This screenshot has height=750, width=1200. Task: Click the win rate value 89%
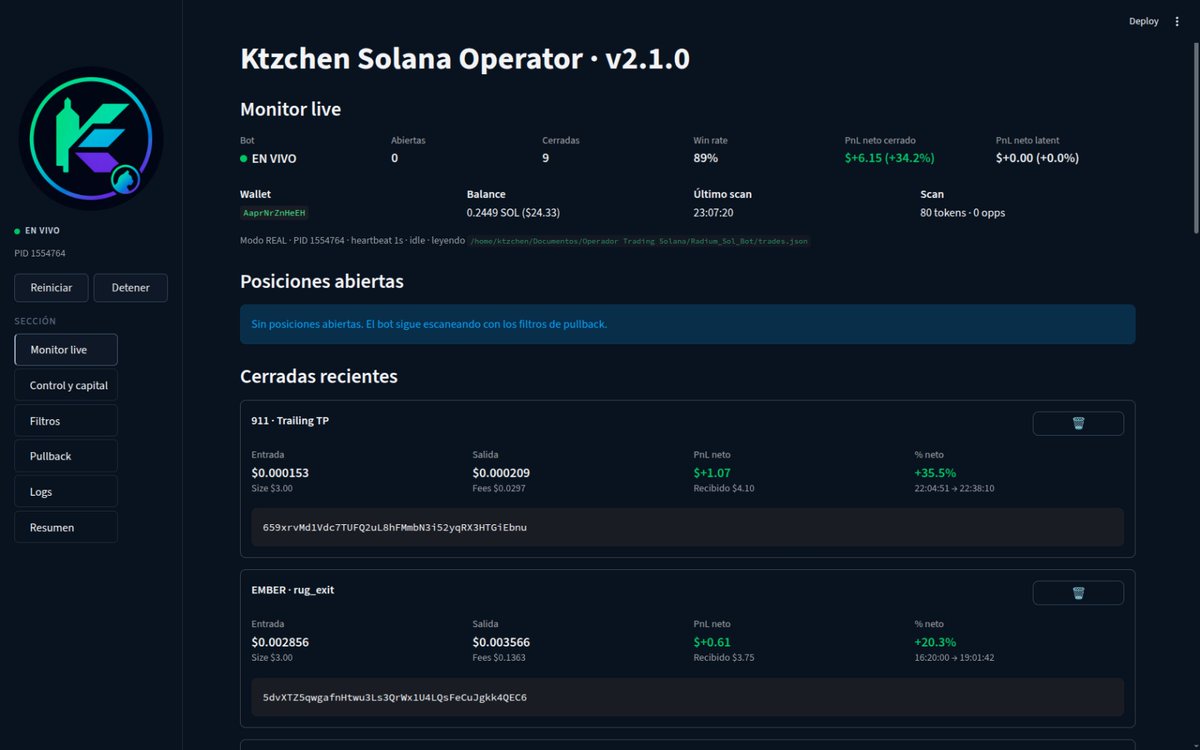pyautogui.click(x=705, y=158)
